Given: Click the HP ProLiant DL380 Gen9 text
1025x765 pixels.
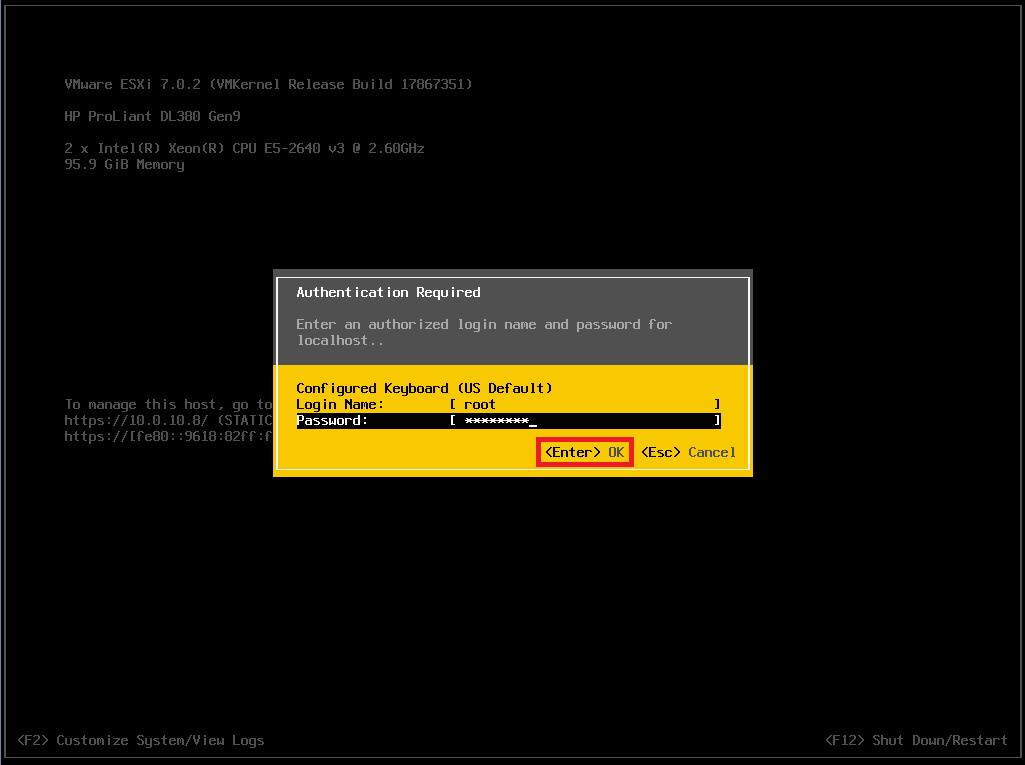Looking at the screenshot, I should pos(152,116).
